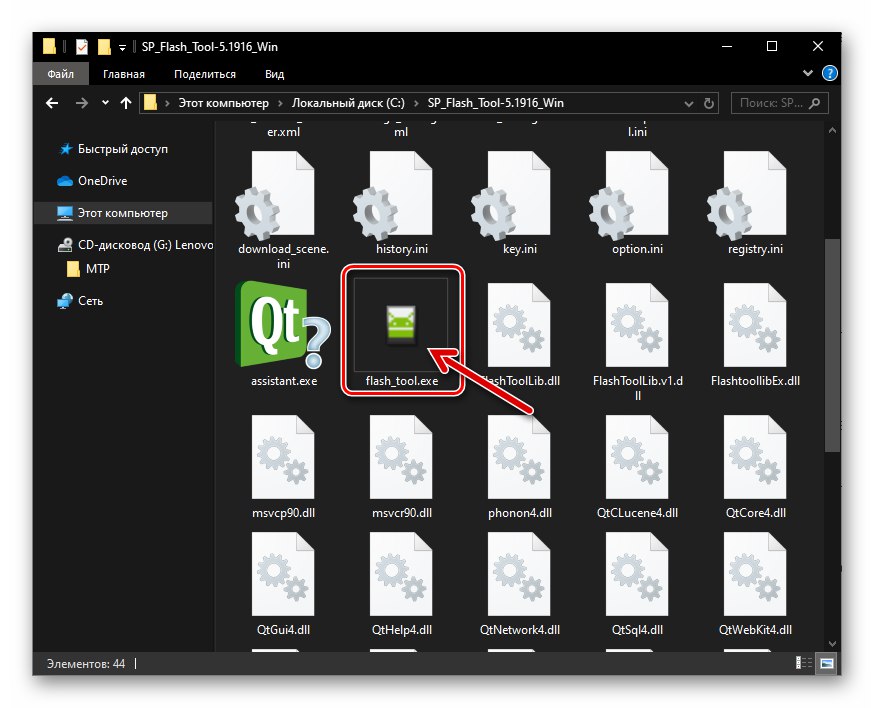874x708 pixels.
Task: Open quick access toolbar customize dropdown
Action: pyautogui.click(x=123, y=48)
